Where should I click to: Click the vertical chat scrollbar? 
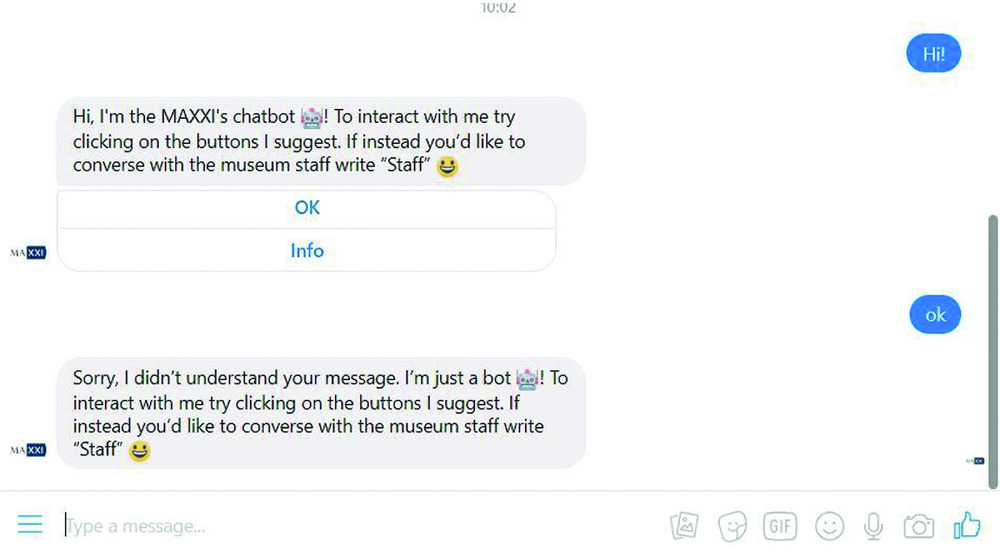pos(992,350)
